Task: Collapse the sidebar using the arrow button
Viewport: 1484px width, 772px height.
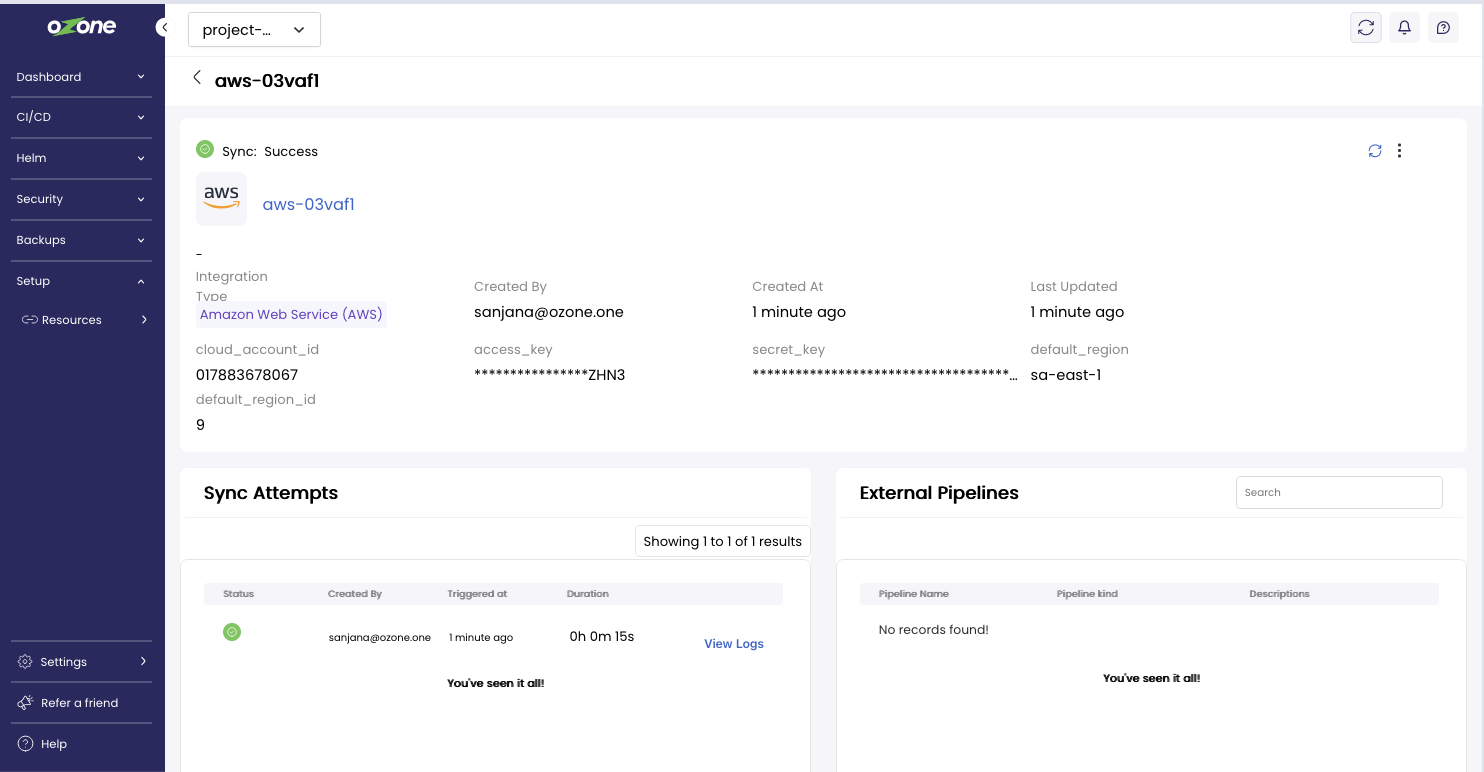Action: tap(162, 28)
